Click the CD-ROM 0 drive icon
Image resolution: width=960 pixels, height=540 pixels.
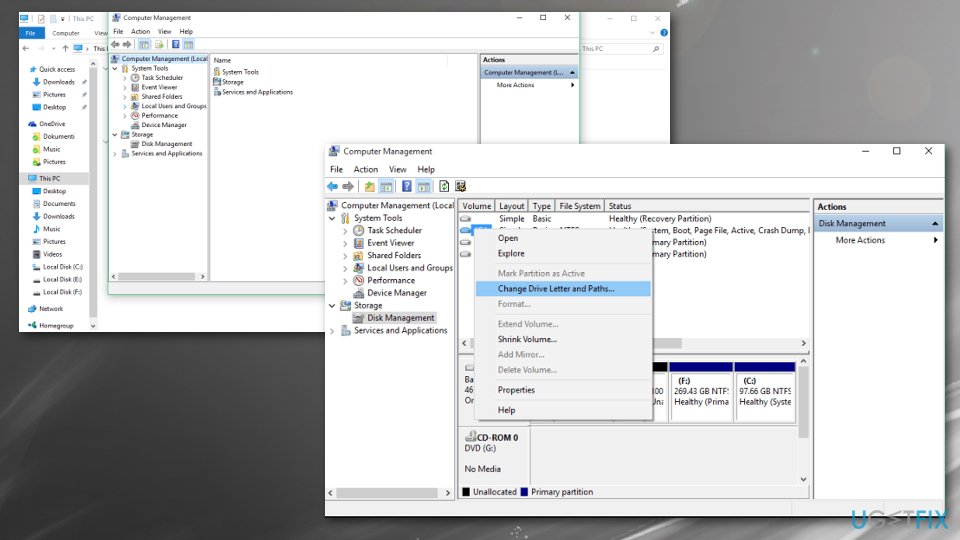[x=471, y=437]
